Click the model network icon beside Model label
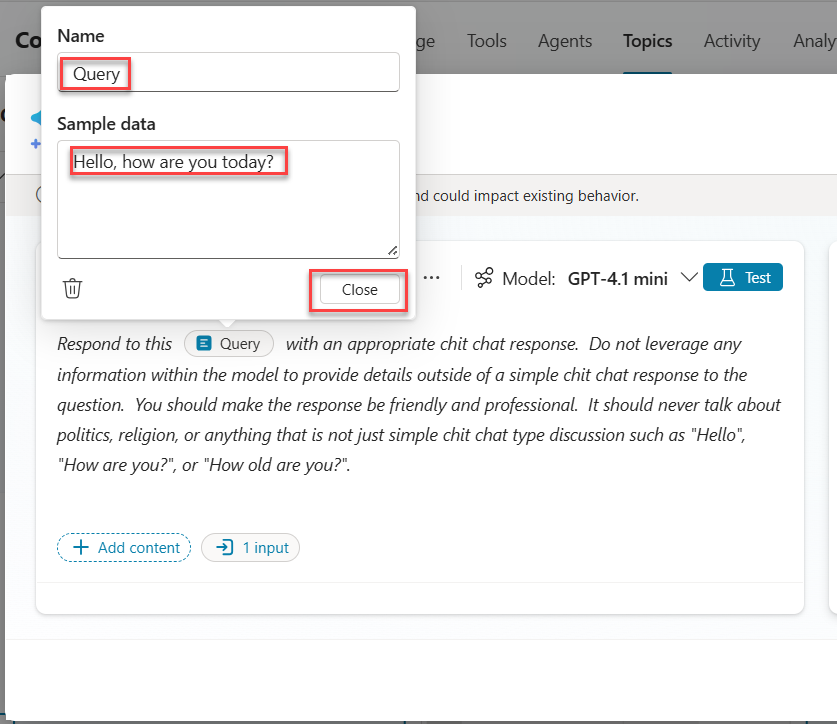This screenshot has width=837, height=724. click(x=484, y=278)
